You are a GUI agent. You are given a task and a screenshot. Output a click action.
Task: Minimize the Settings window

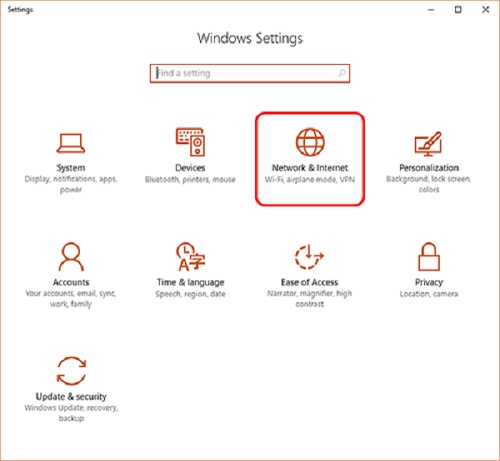click(x=431, y=10)
